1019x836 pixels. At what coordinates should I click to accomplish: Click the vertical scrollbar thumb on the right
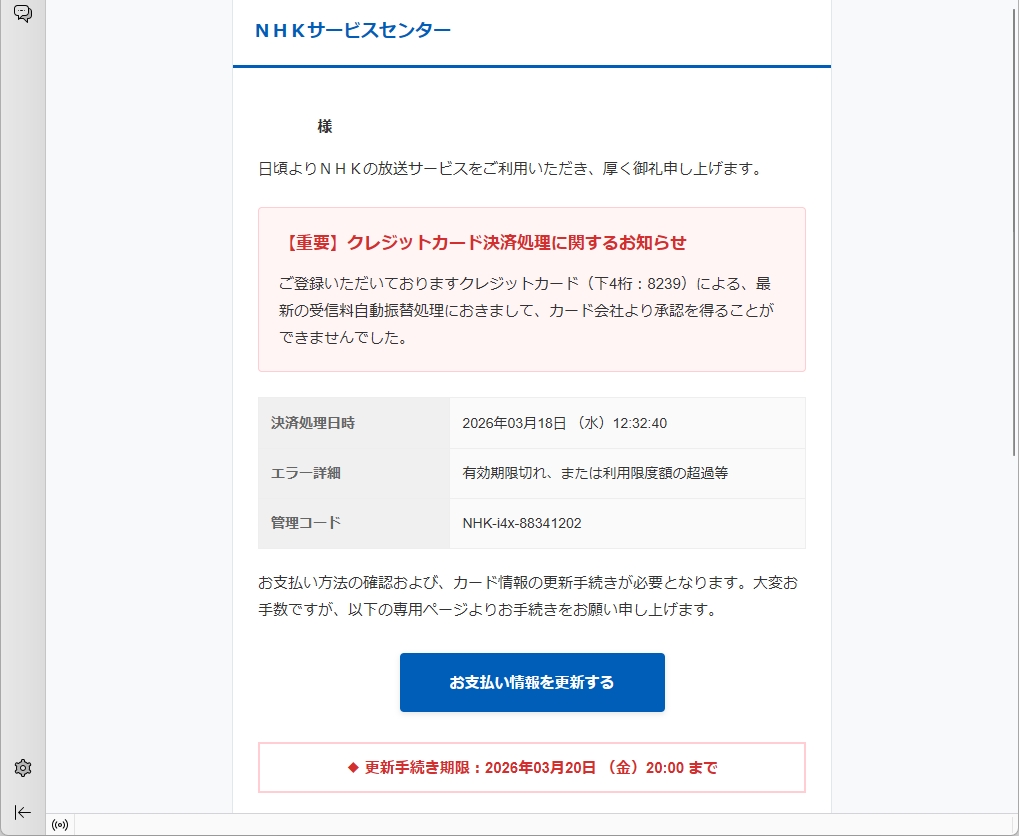(x=1015, y=228)
